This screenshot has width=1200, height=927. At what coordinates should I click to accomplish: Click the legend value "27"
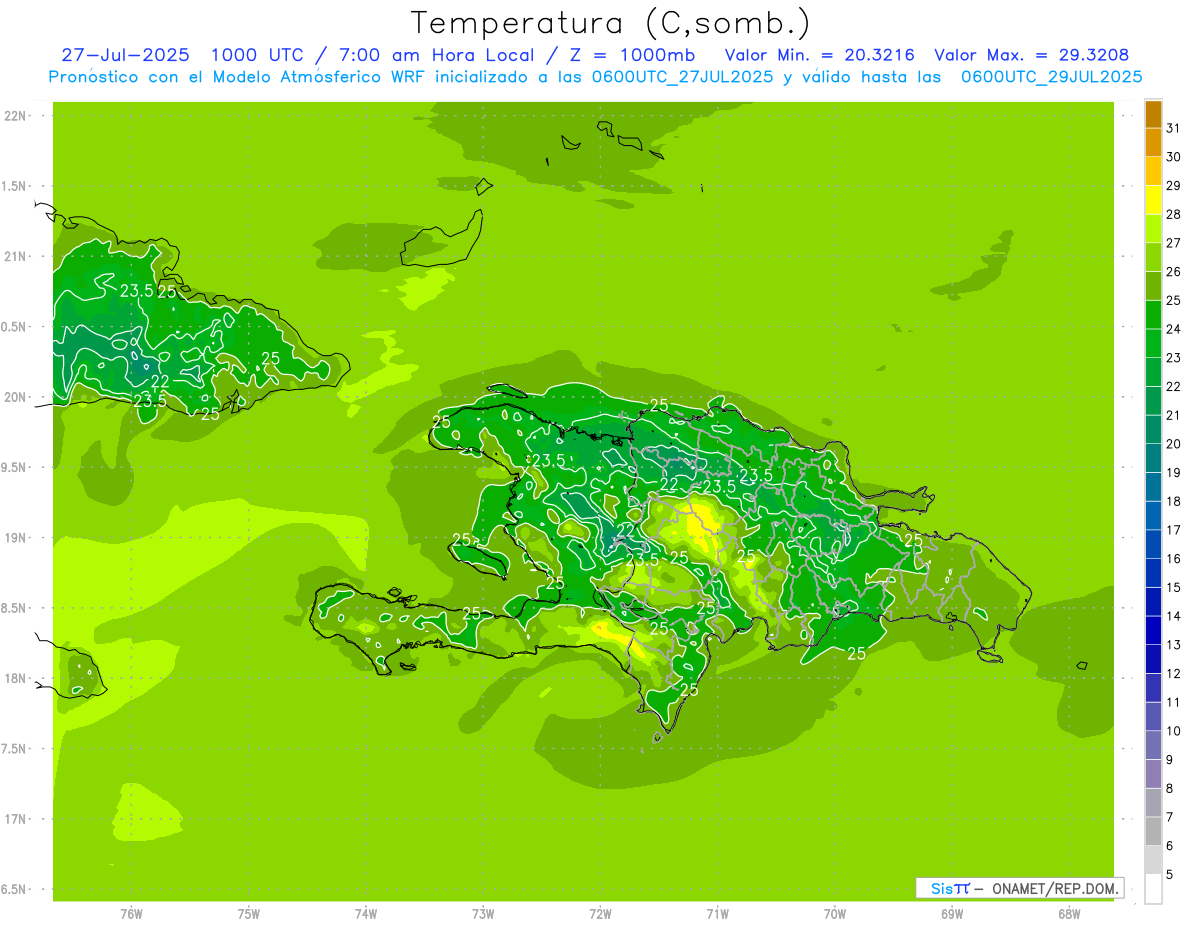coord(1173,243)
